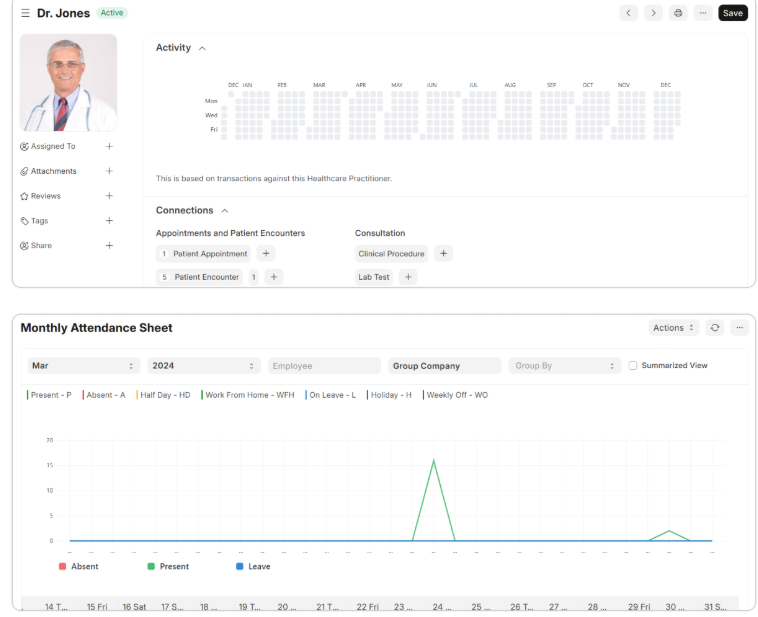Open the Lab Test connection

pyautogui.click(x=373, y=277)
